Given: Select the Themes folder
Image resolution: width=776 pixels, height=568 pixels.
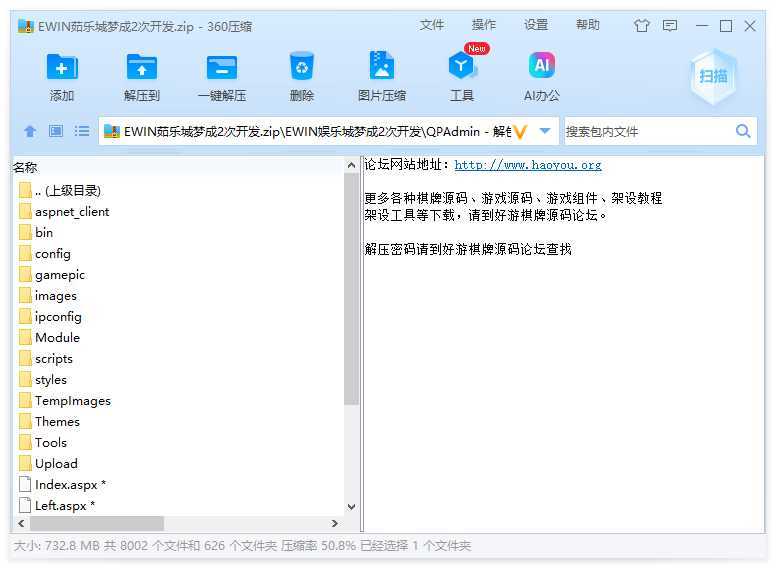Looking at the screenshot, I should tap(49, 422).
